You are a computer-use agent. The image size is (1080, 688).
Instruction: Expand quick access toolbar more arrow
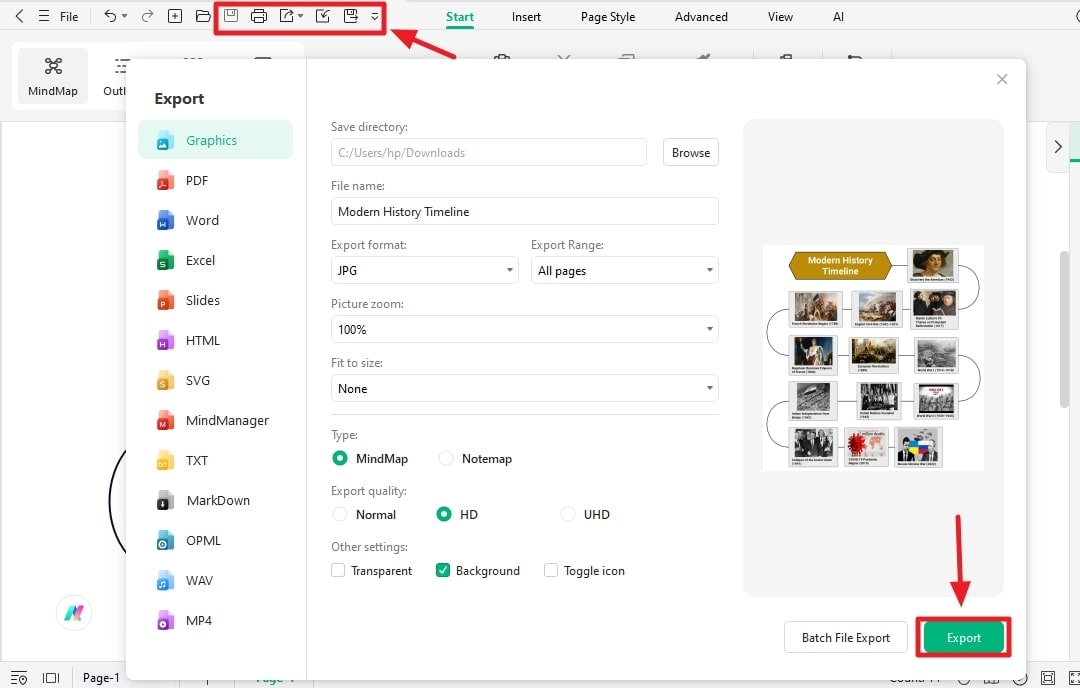375,17
